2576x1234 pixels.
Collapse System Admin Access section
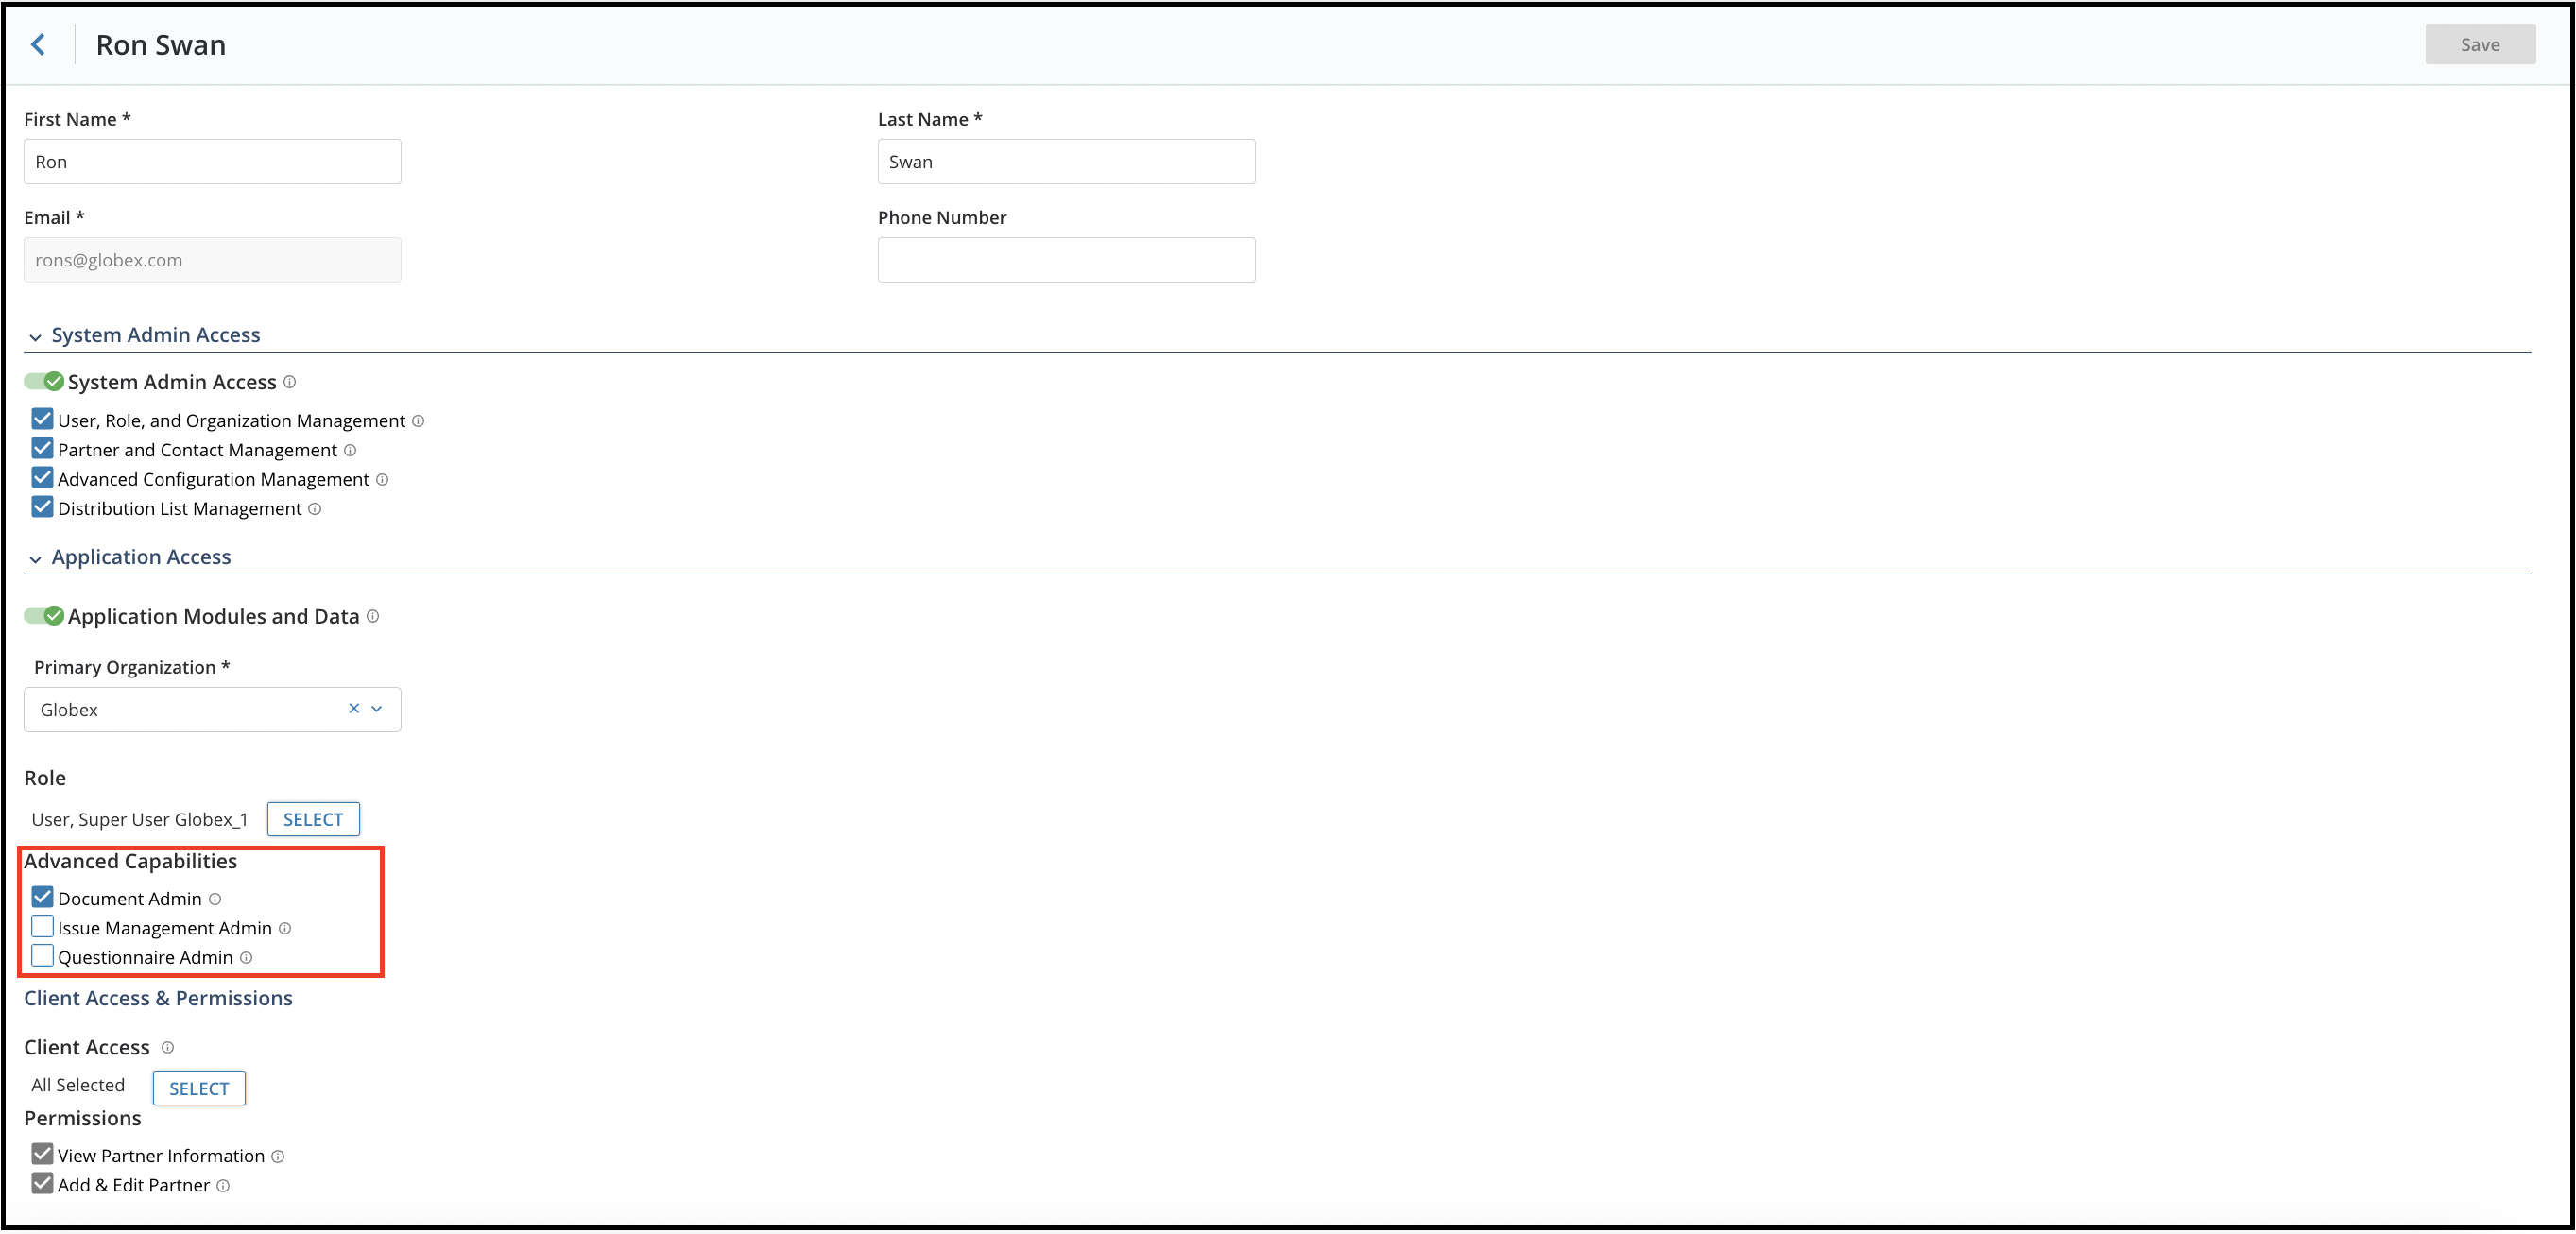pos(35,336)
